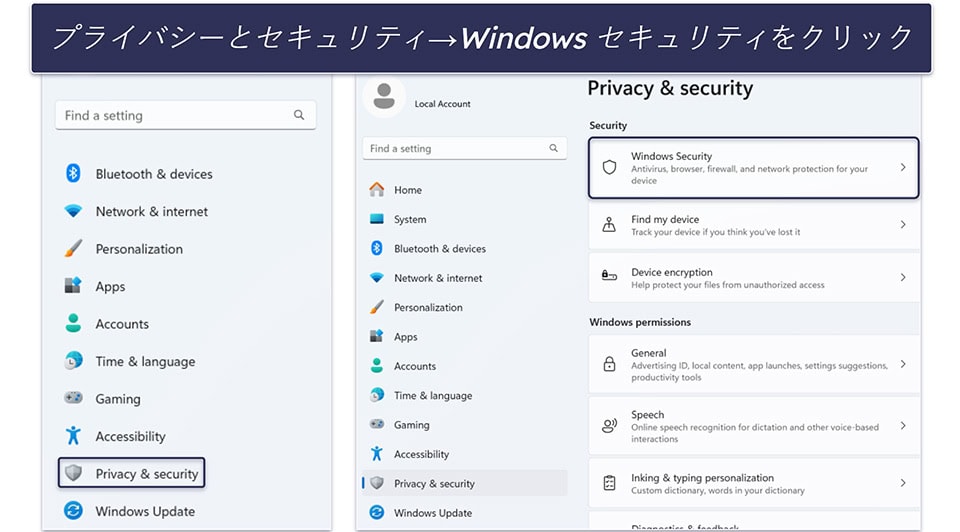Click wifi icon in the Settings window sidebar

tap(377, 277)
